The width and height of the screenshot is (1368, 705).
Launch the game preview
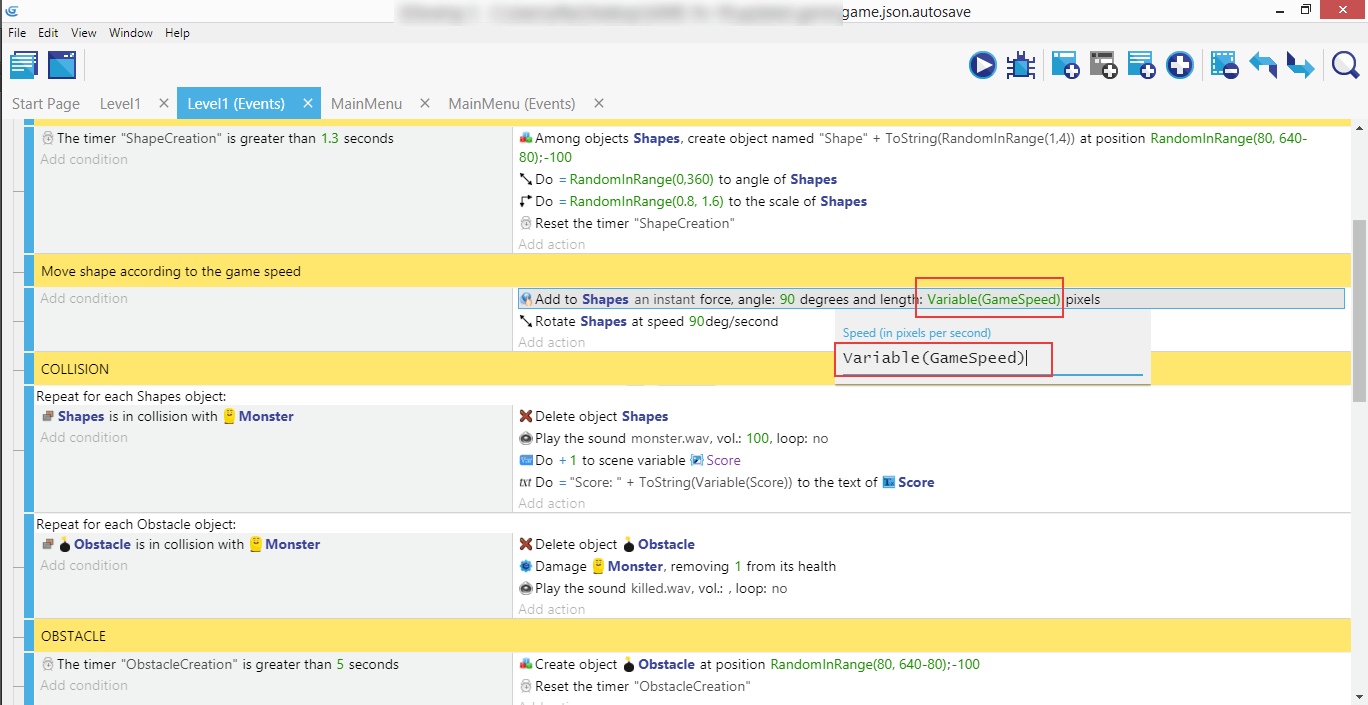coord(982,66)
